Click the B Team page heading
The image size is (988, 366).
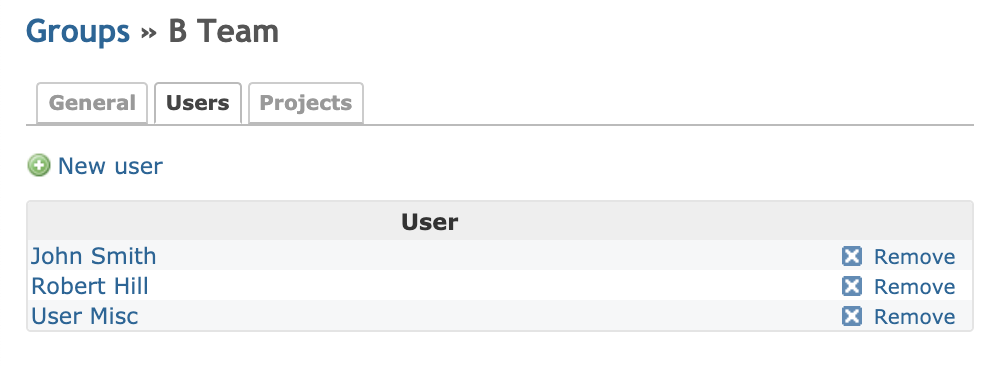[224, 31]
